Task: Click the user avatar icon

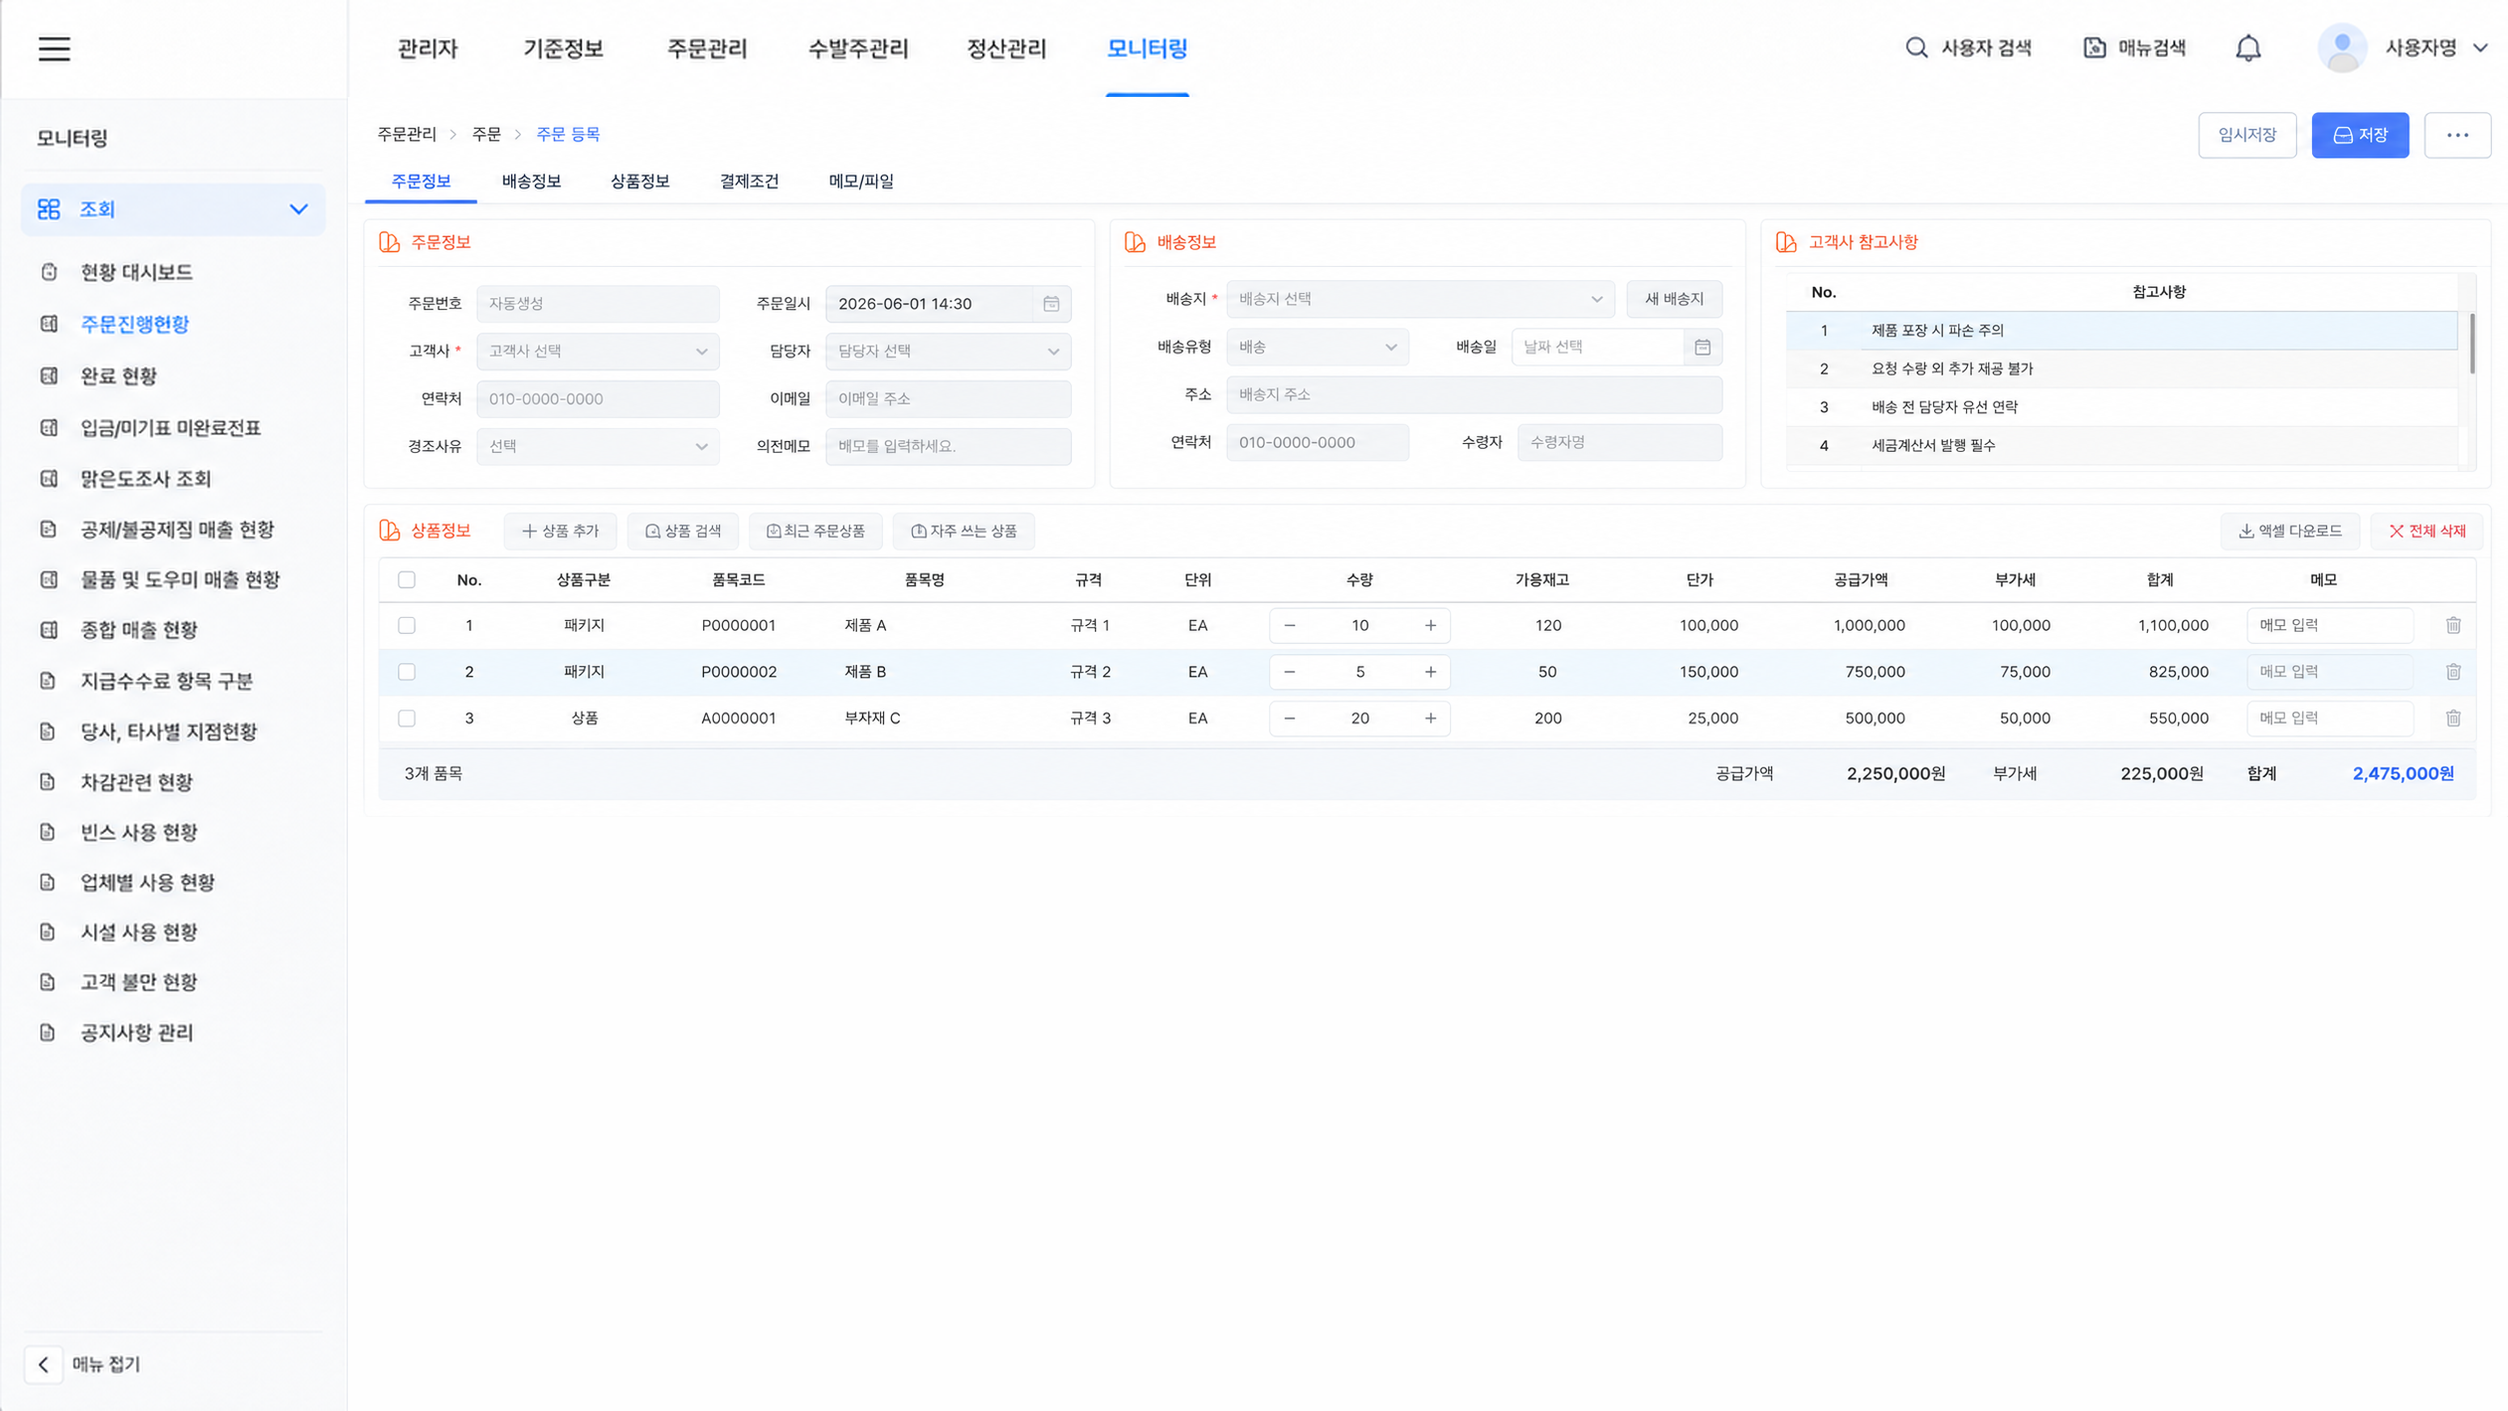Action: (2342, 48)
